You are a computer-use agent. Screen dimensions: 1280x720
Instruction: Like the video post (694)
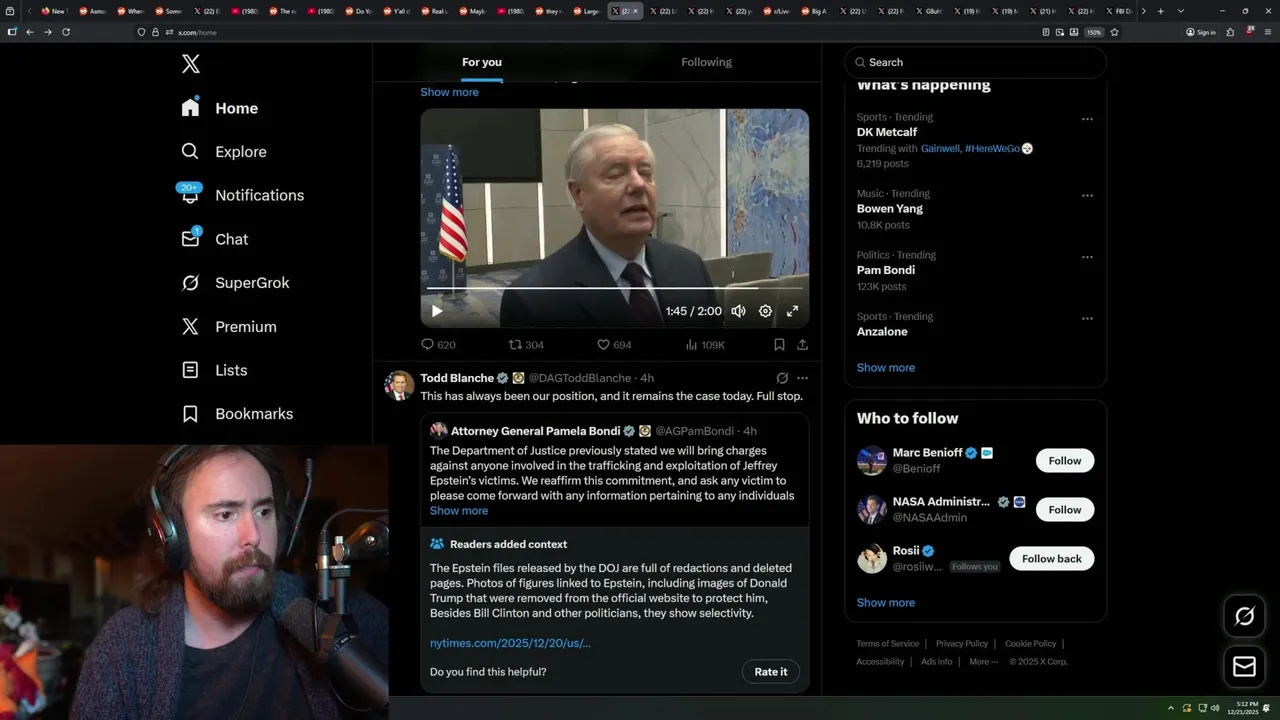(x=614, y=345)
